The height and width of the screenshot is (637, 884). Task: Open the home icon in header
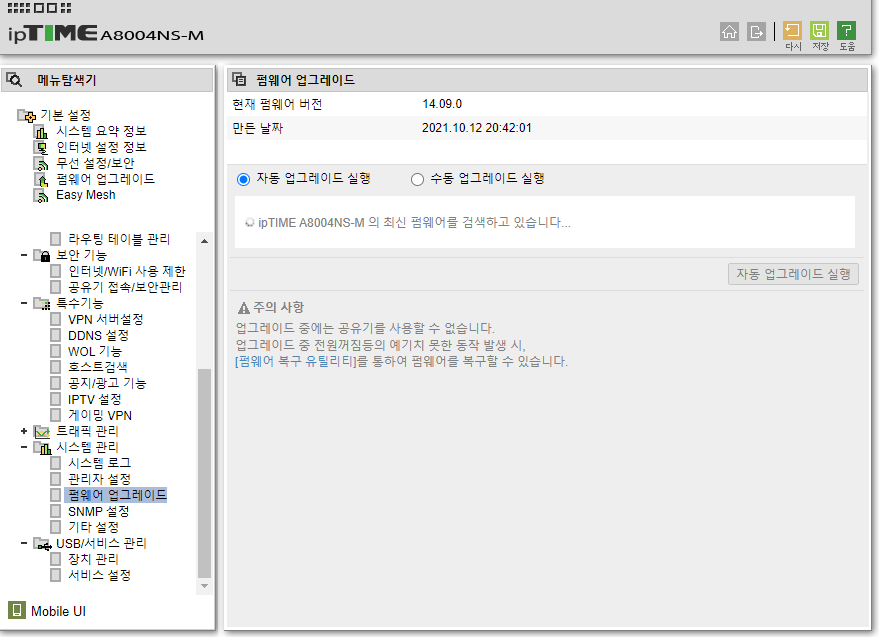click(x=729, y=32)
